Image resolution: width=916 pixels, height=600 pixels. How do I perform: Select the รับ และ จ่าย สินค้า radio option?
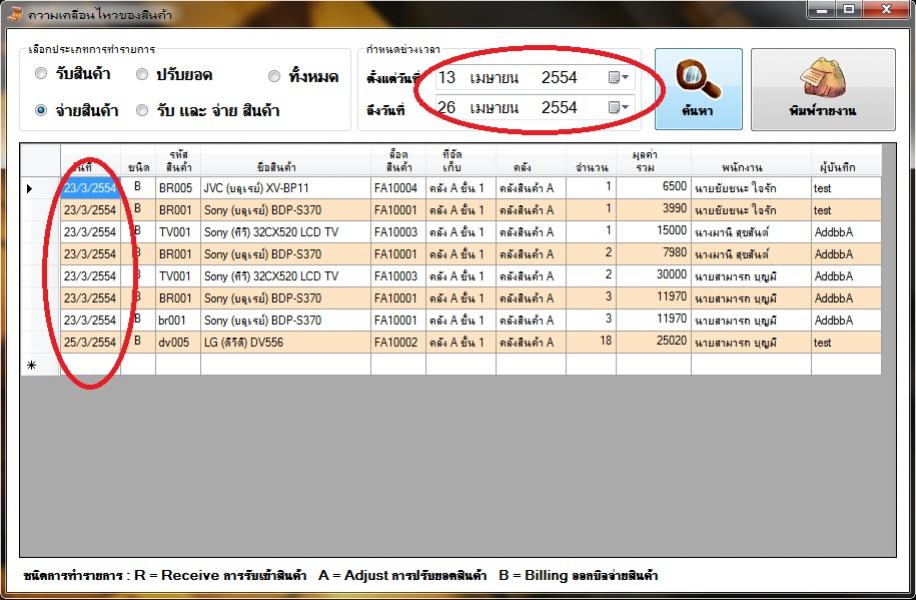coord(142,110)
